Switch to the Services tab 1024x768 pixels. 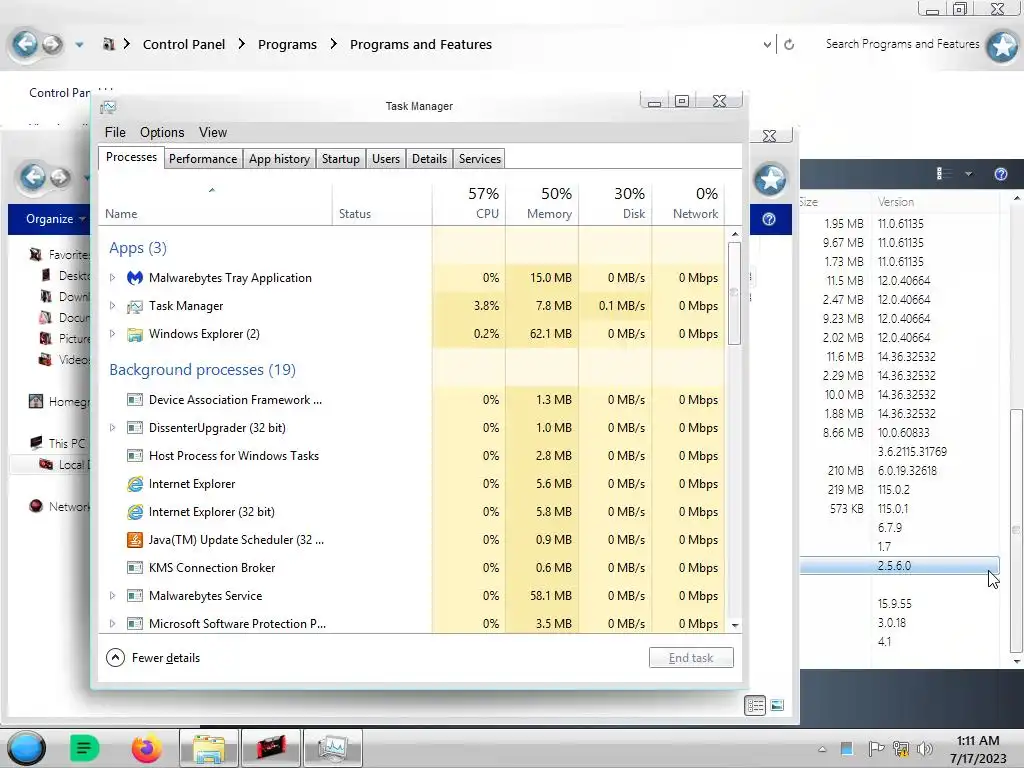tap(479, 159)
